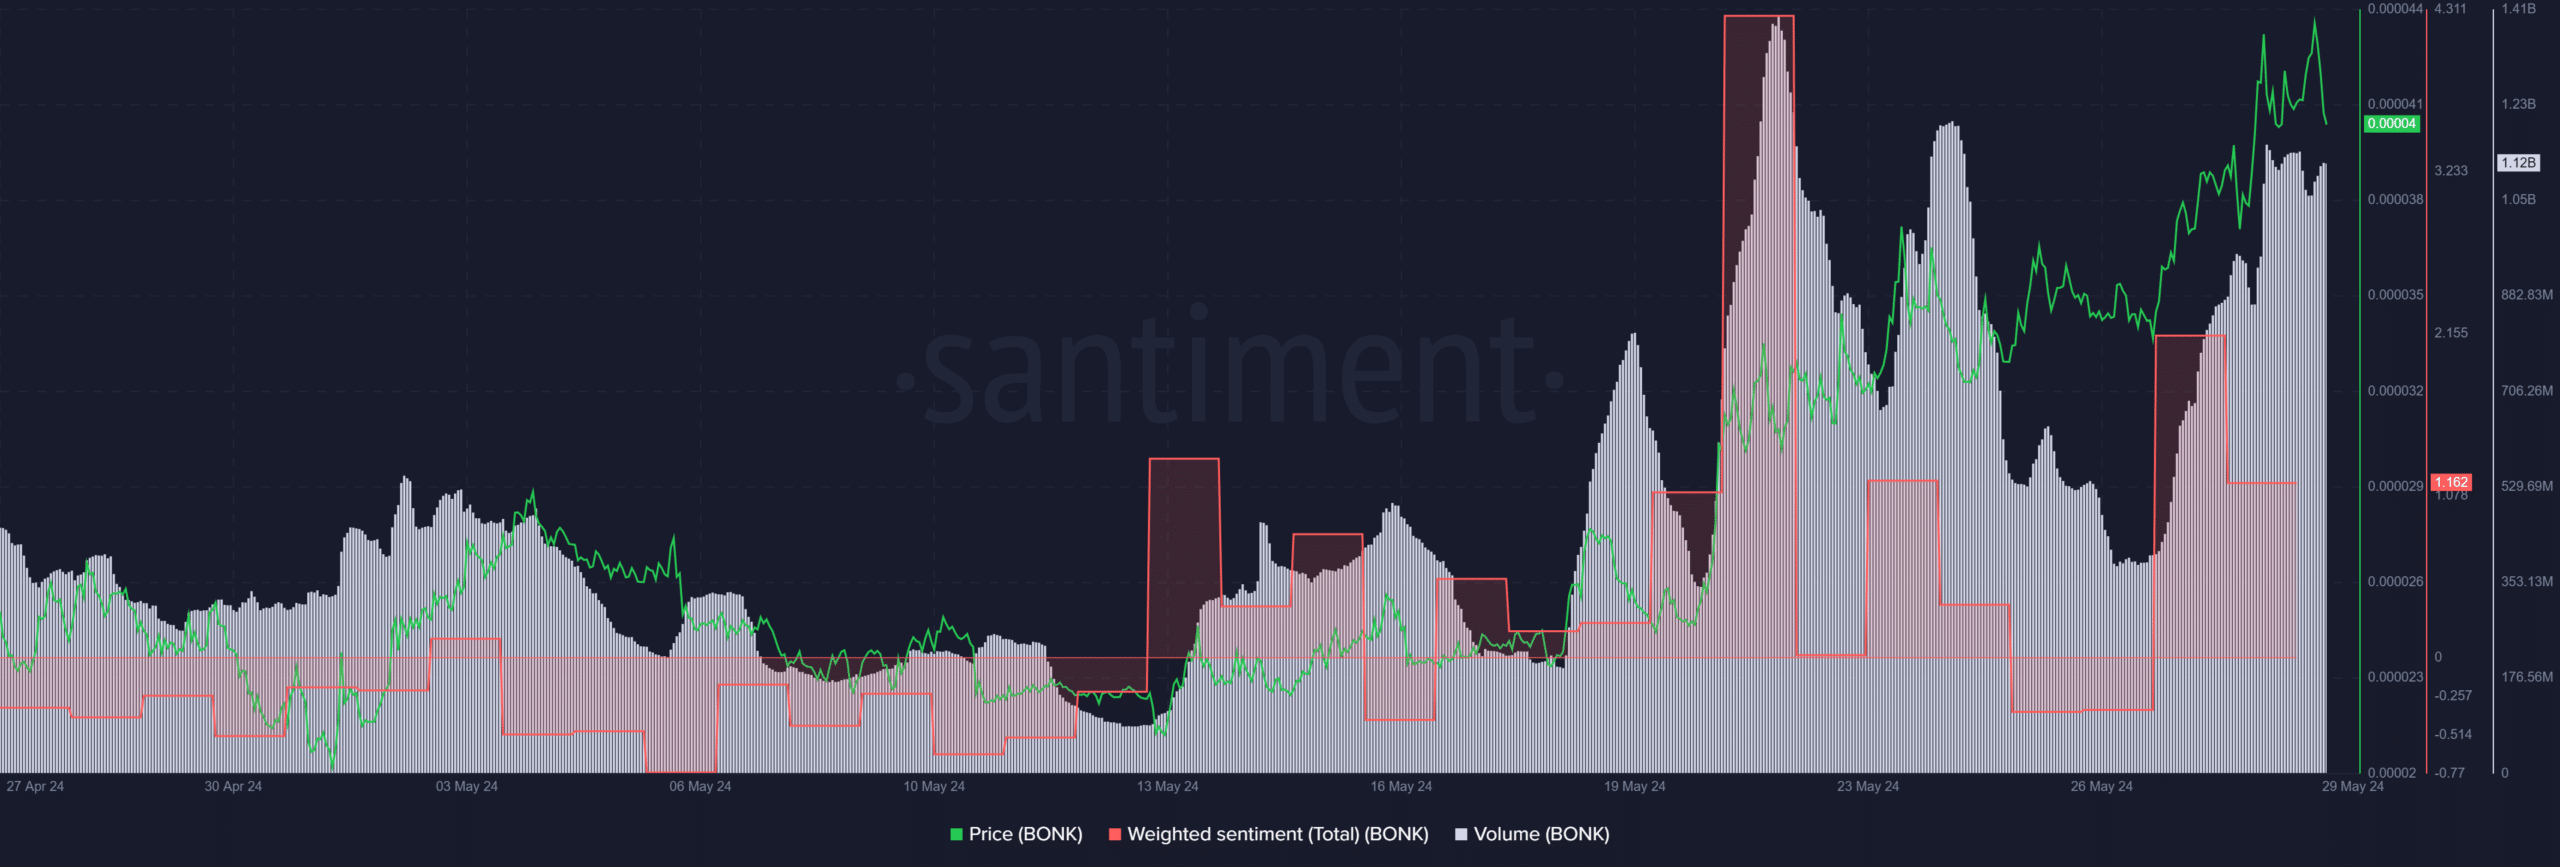Click the 0.000032 price axis label
Screen dimensions: 2560x867
click(2395, 391)
